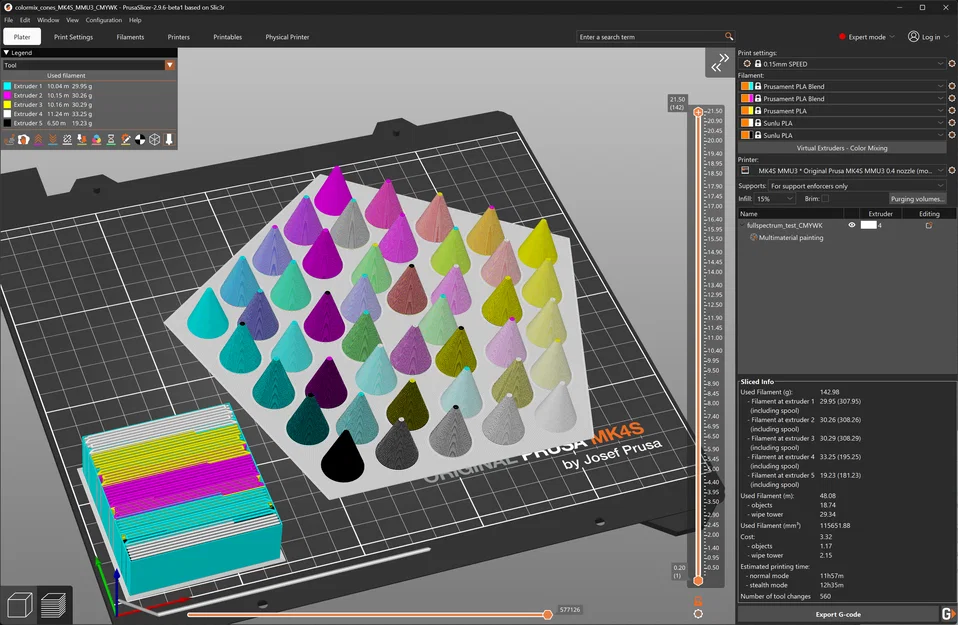This screenshot has width=958, height=625.
Task: Open gear icon beside the printer preset
Action: click(x=951, y=170)
